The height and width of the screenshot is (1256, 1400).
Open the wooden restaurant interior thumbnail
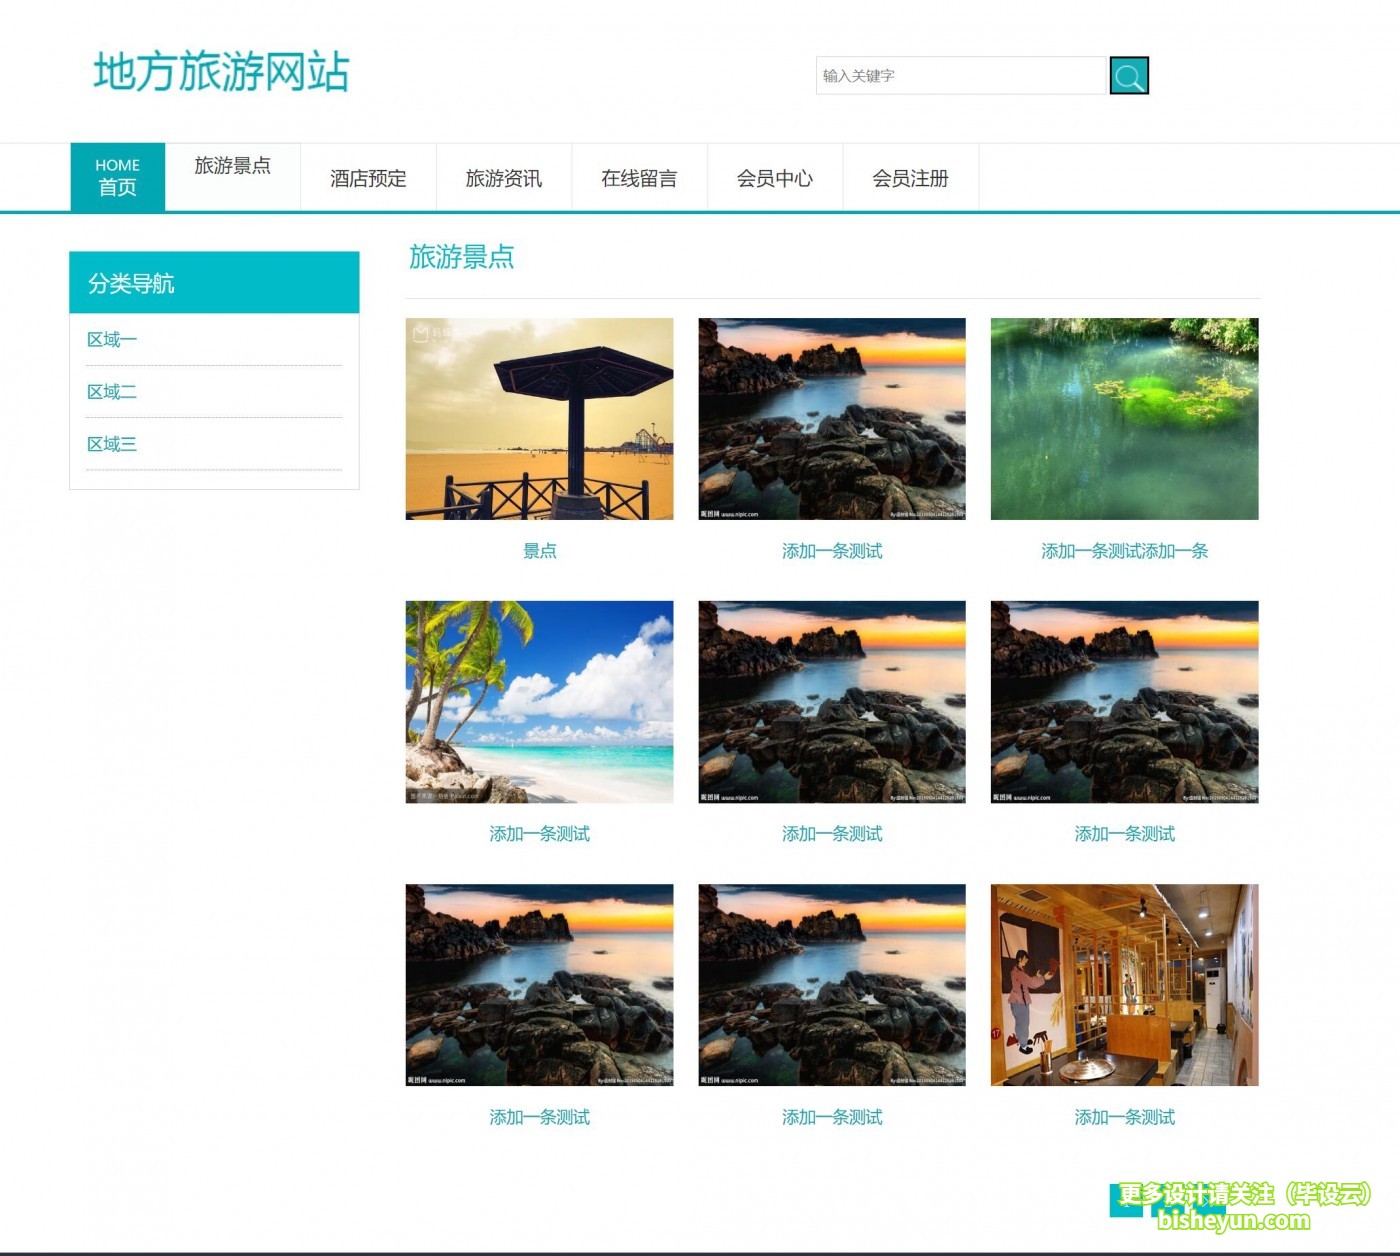(1124, 985)
